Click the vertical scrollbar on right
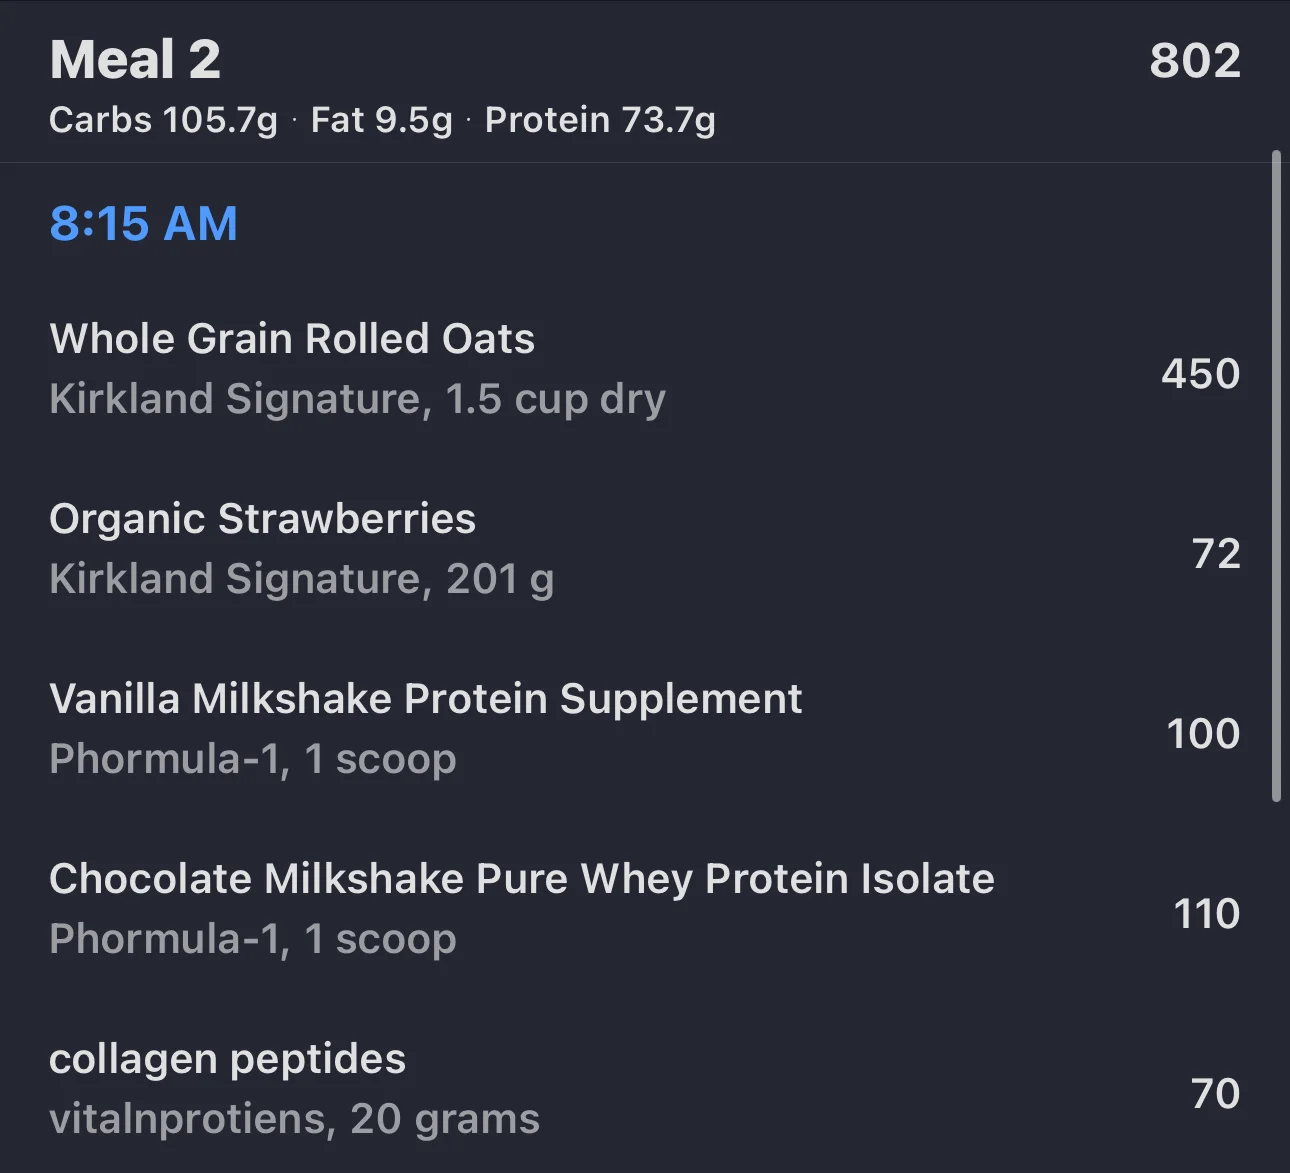The width and height of the screenshot is (1290, 1173). [x=1276, y=476]
